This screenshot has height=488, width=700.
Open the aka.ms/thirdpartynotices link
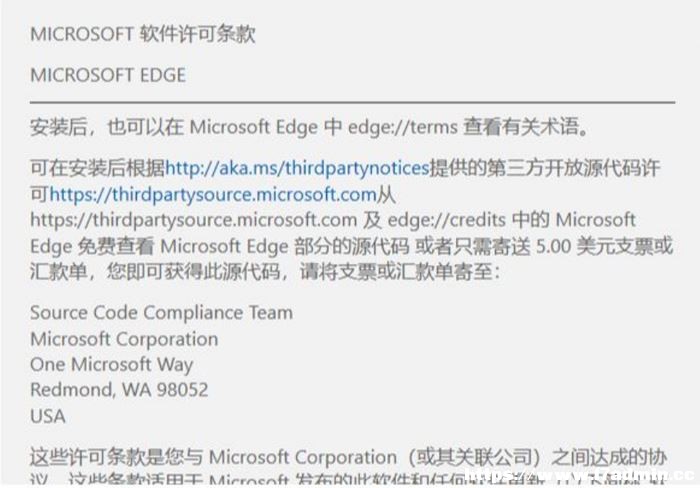(297, 168)
